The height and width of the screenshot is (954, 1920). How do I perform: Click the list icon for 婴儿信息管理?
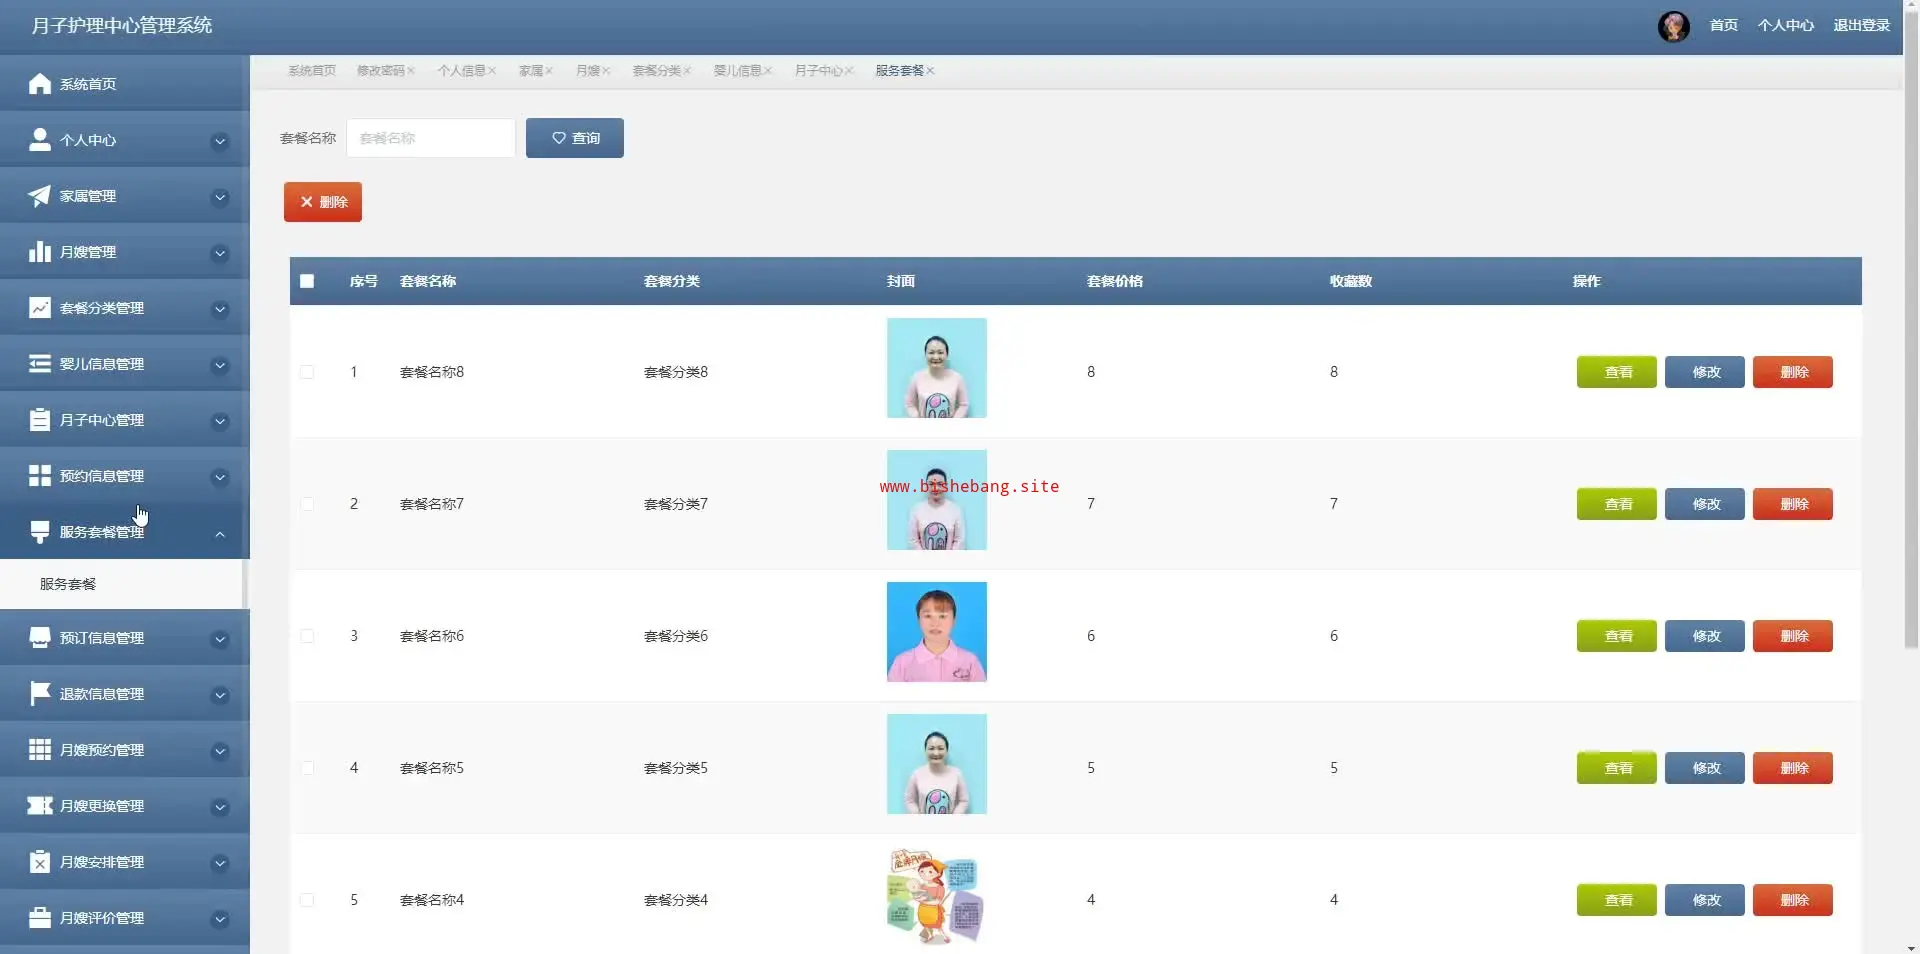[40, 364]
